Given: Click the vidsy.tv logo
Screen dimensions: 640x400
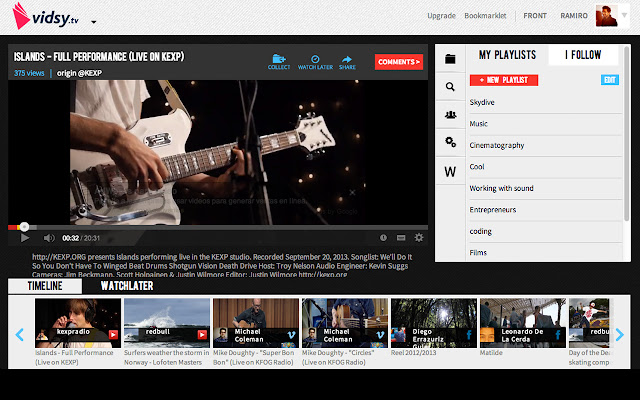Looking at the screenshot, I should (45, 16).
